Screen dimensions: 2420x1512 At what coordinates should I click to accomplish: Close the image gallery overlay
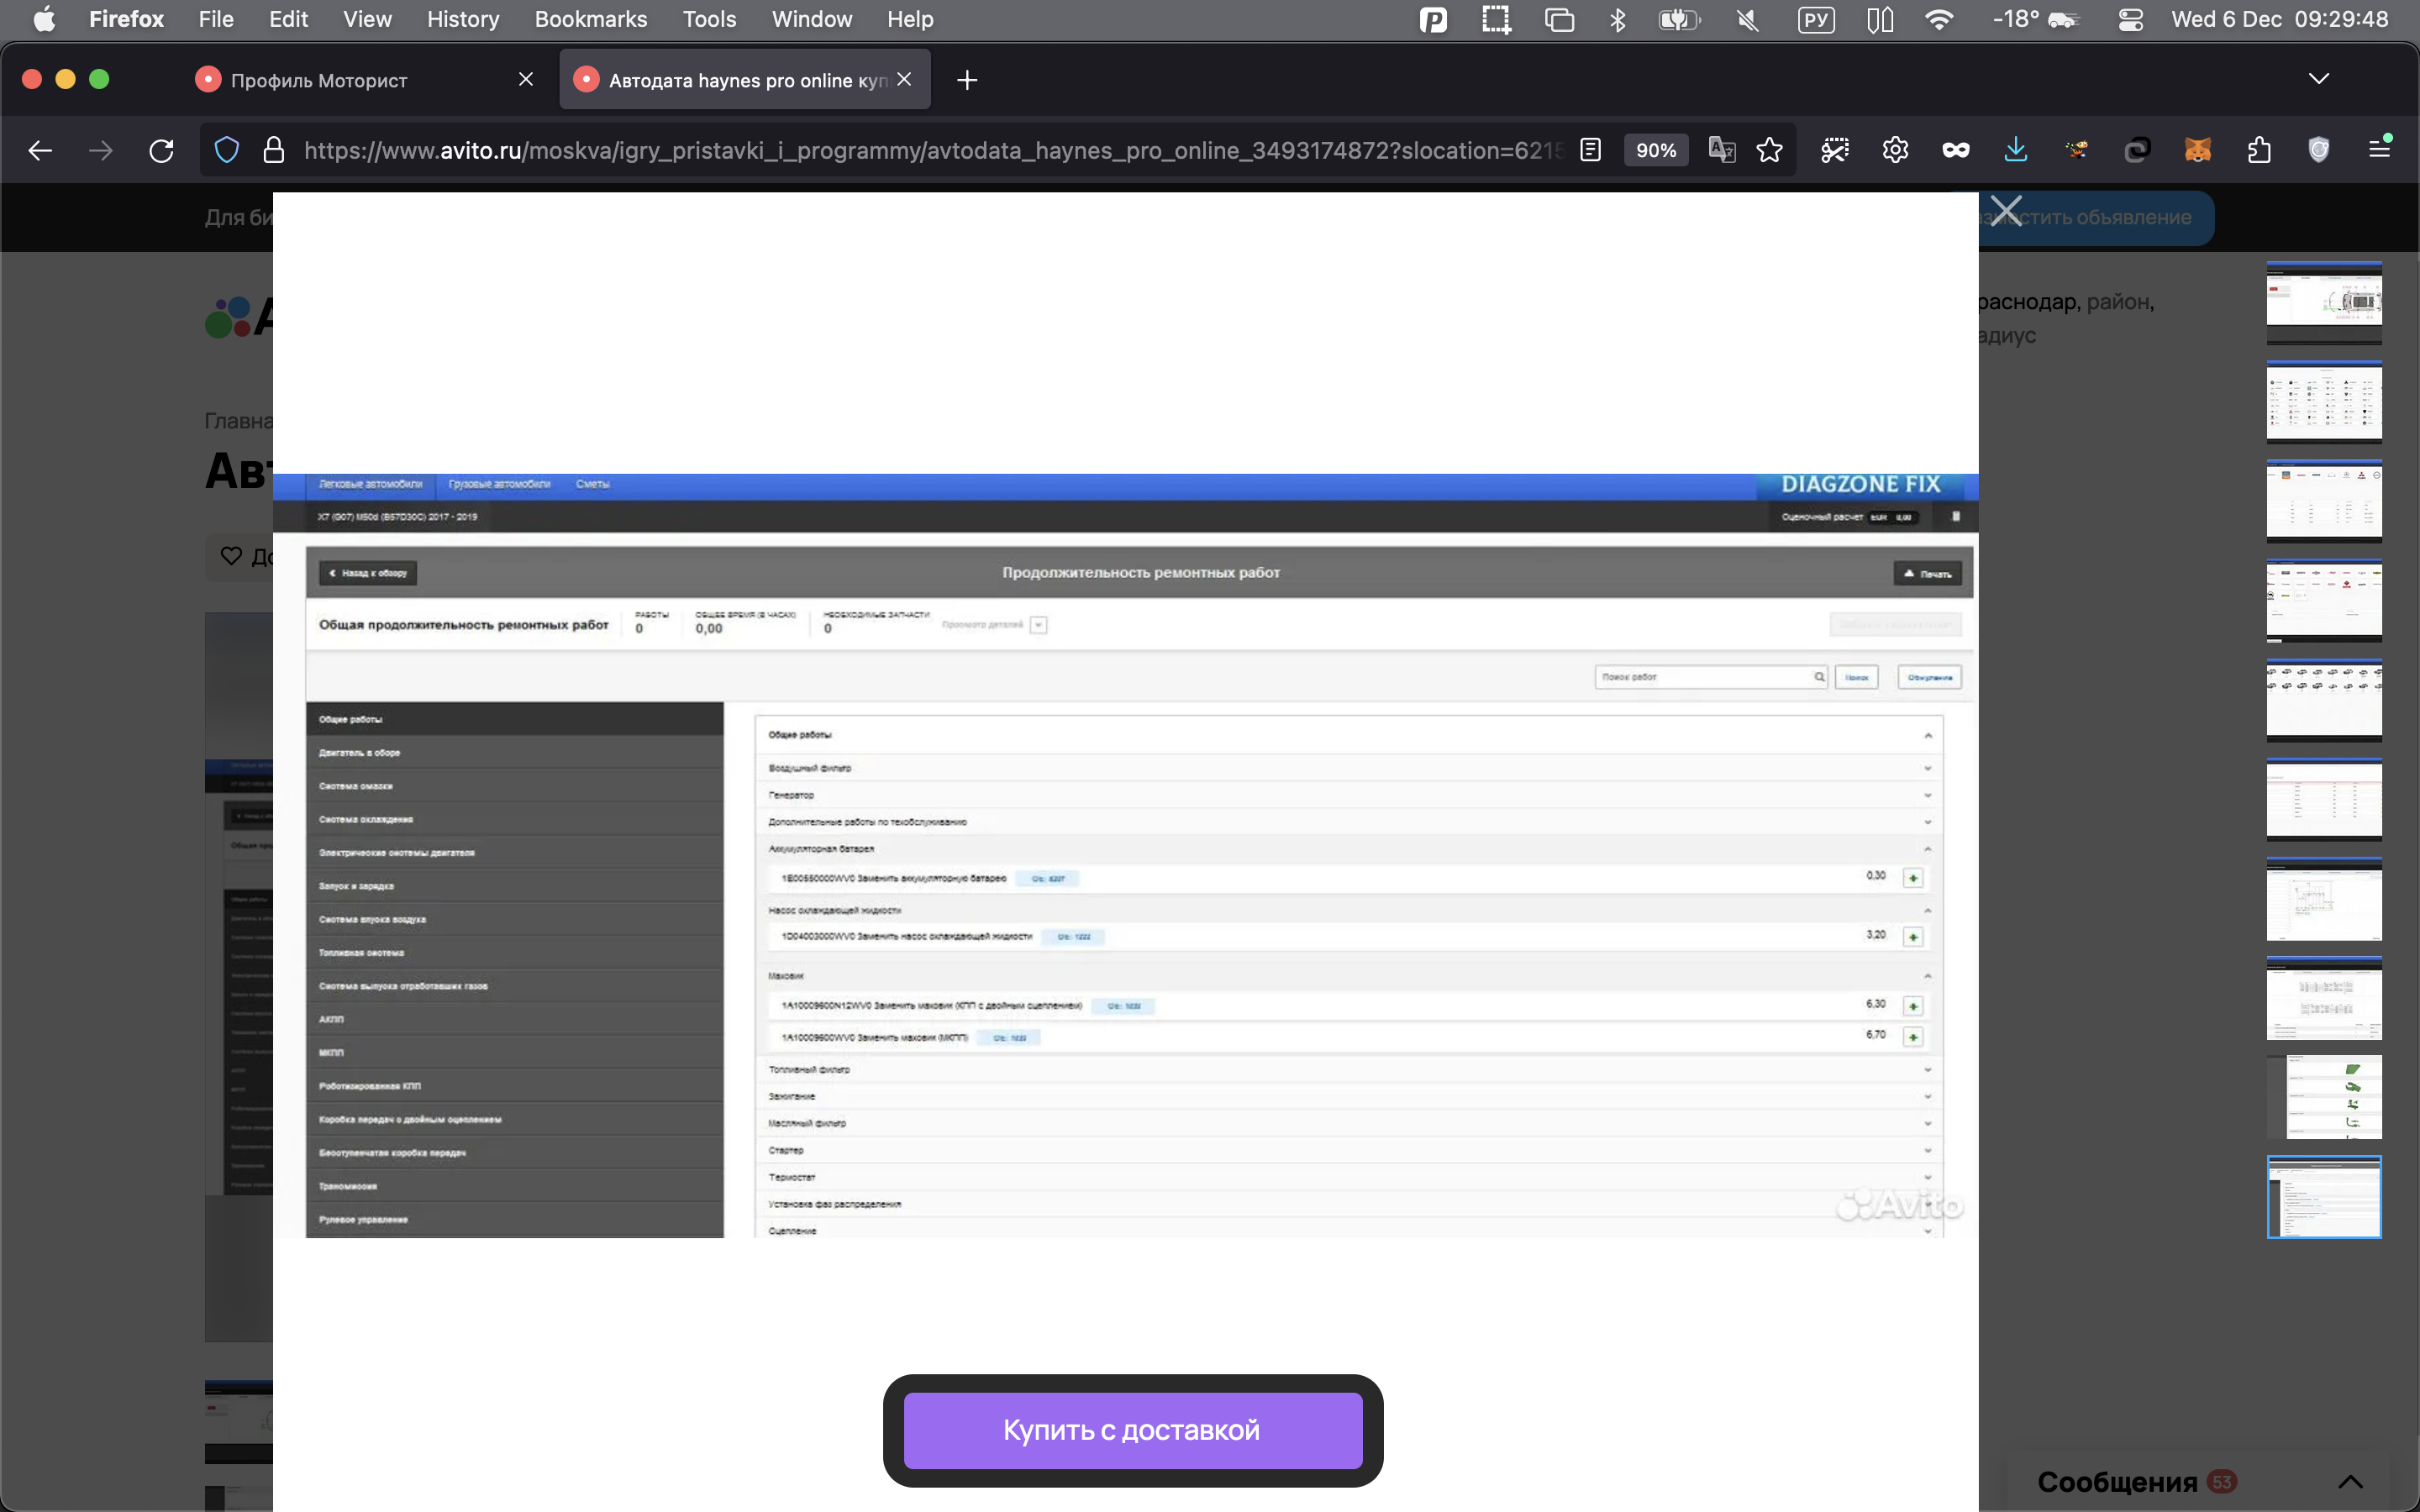(x=2005, y=211)
